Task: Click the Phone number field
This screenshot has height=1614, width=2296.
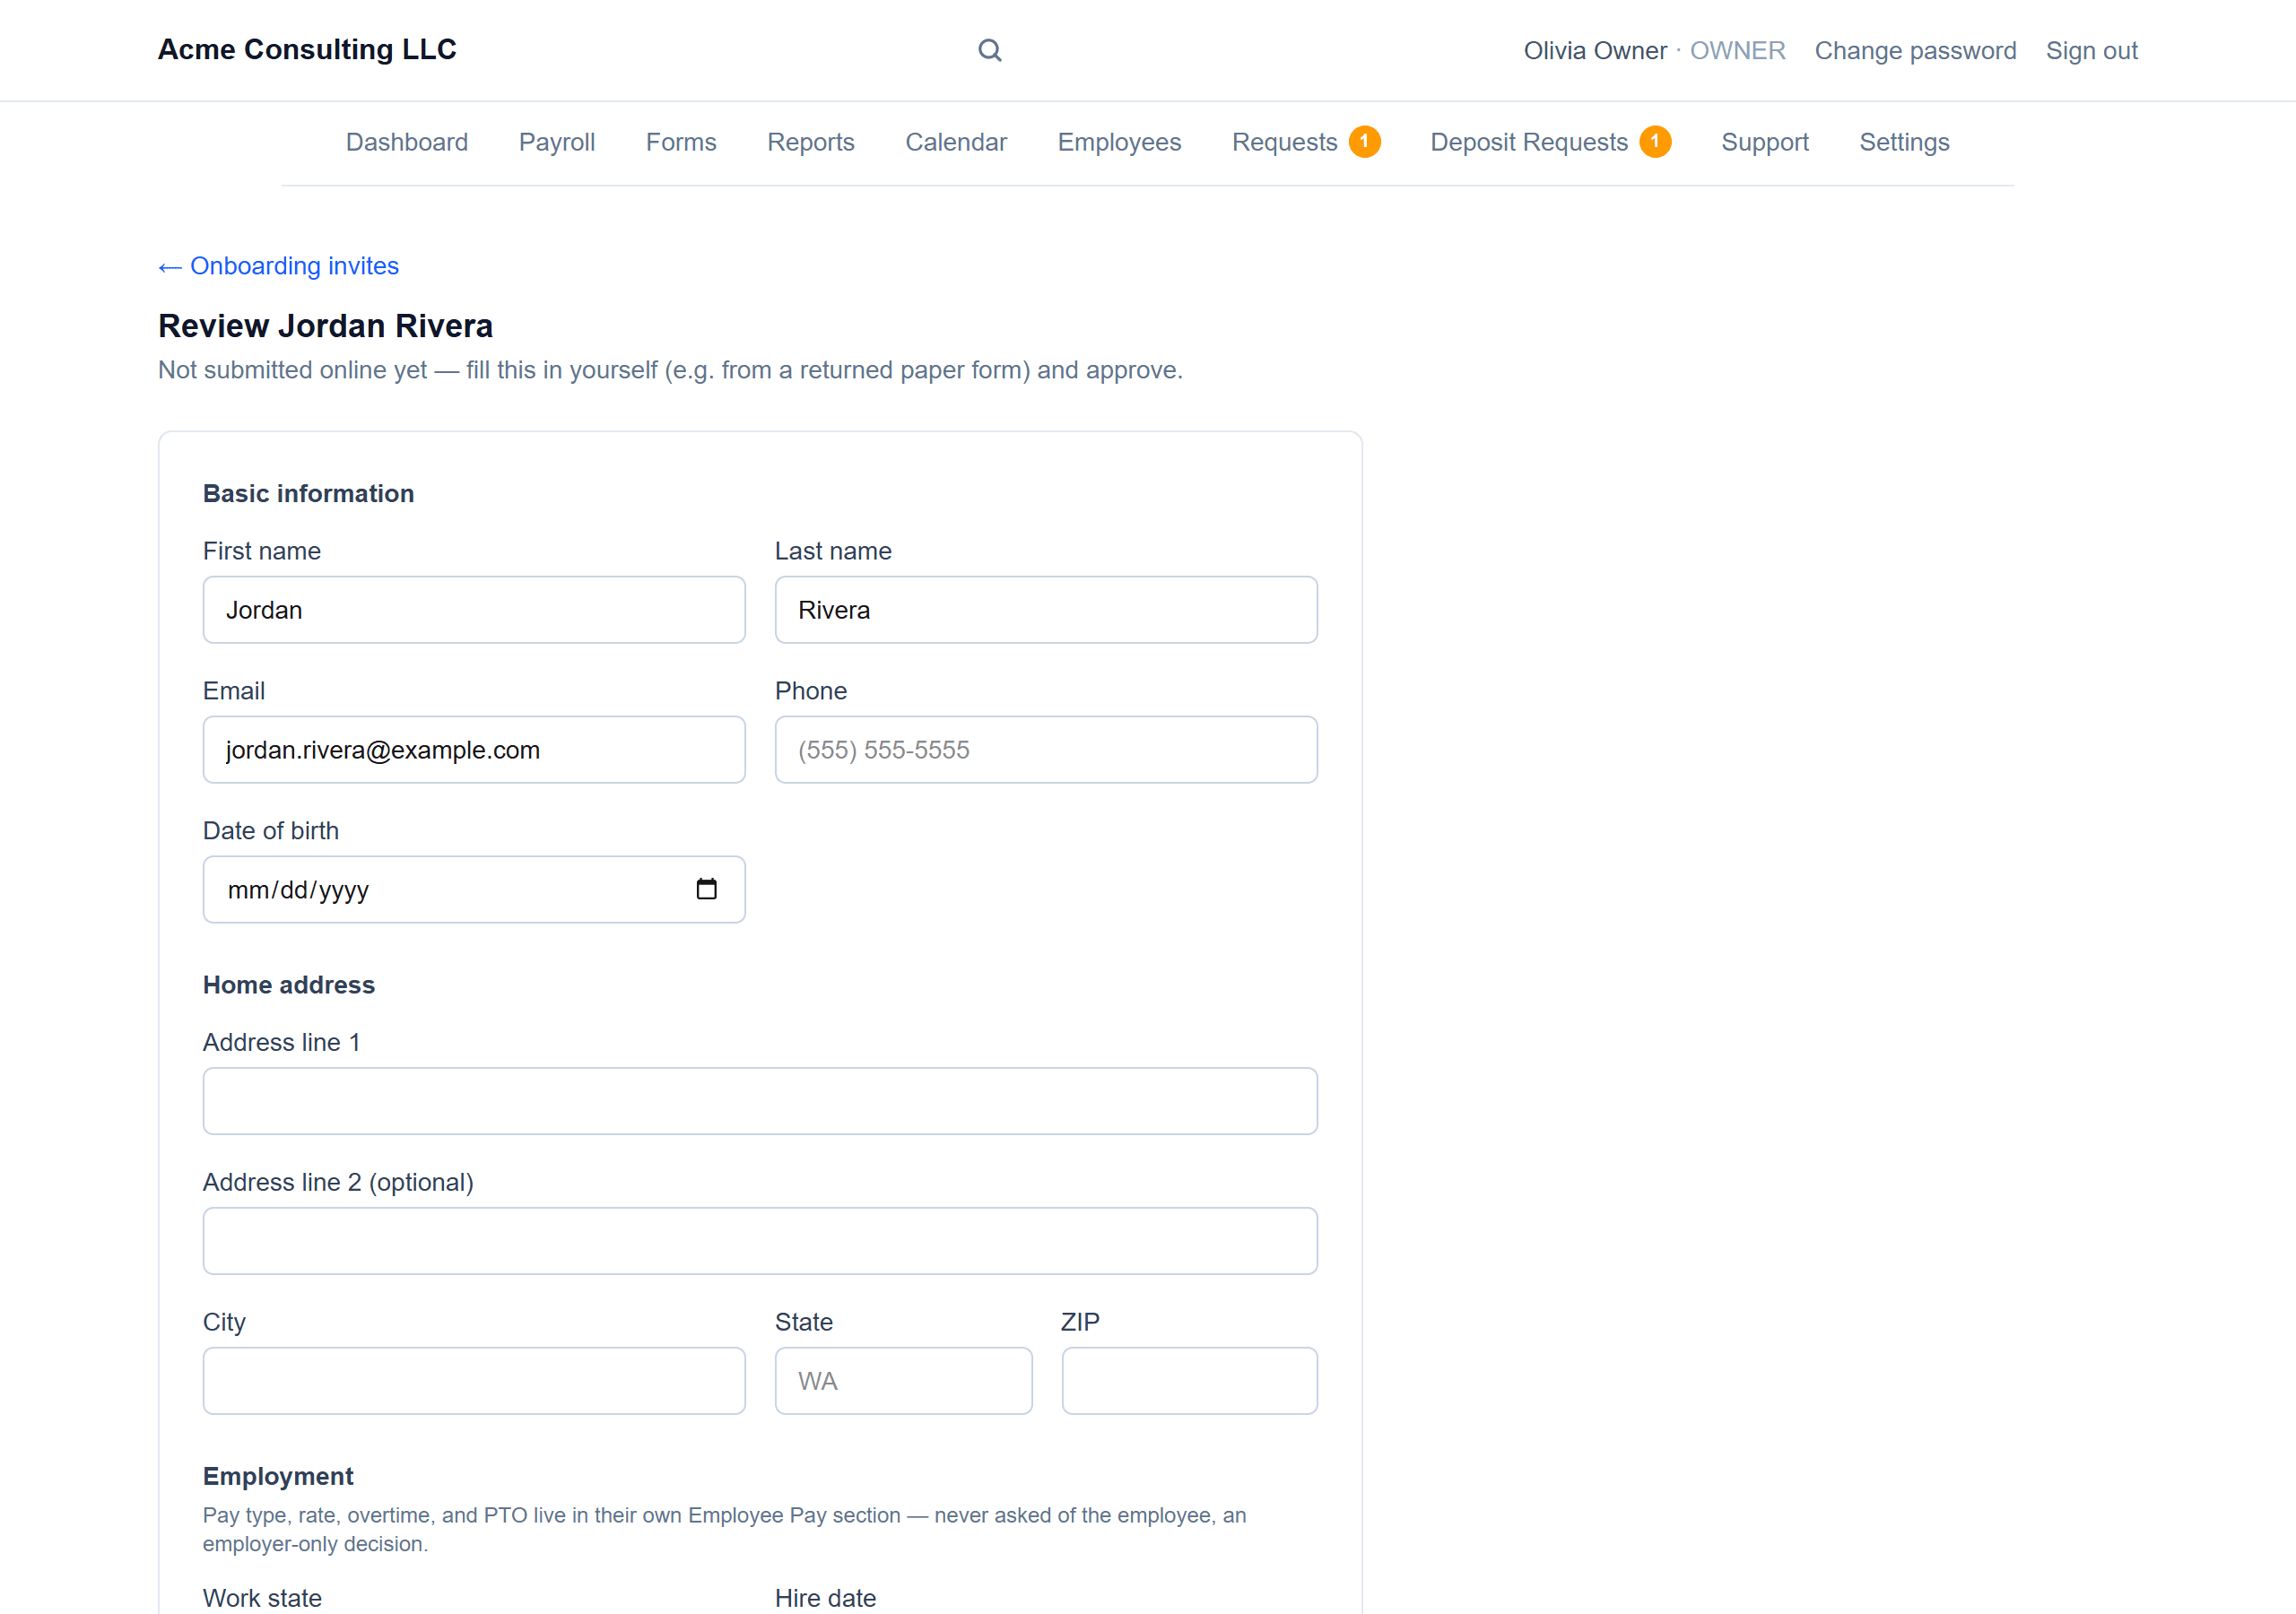Action: 1046,749
